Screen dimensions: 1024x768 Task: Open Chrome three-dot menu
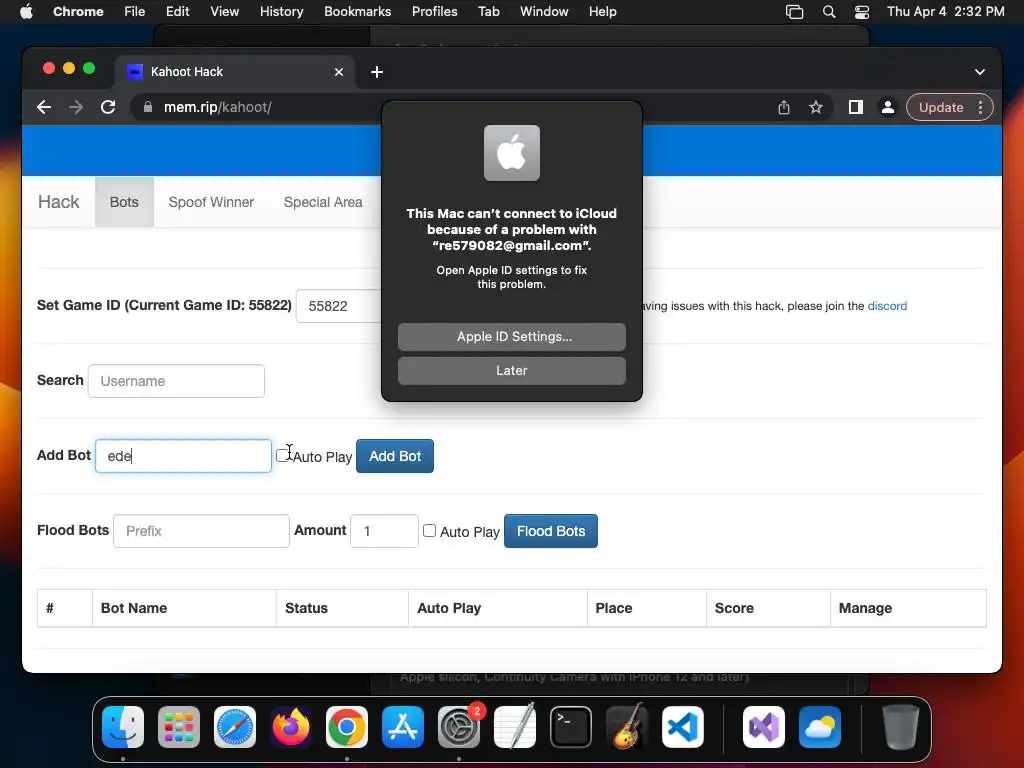point(980,107)
